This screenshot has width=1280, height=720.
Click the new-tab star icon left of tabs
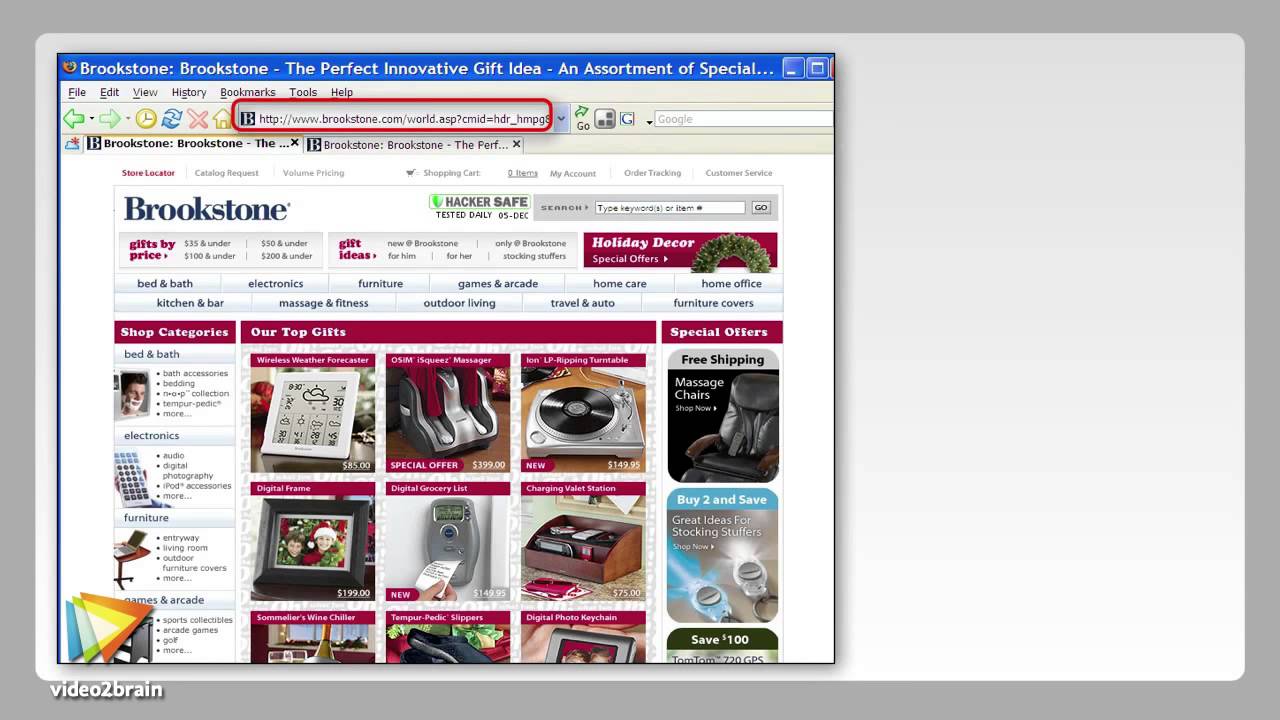pos(72,144)
